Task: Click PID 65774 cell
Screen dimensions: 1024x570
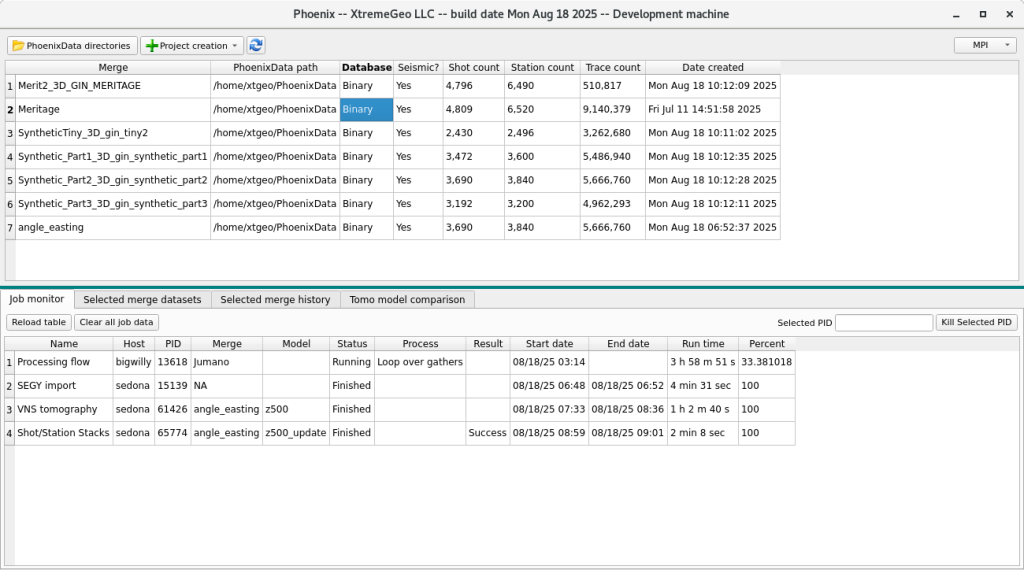Action: pyautogui.click(x=172, y=432)
